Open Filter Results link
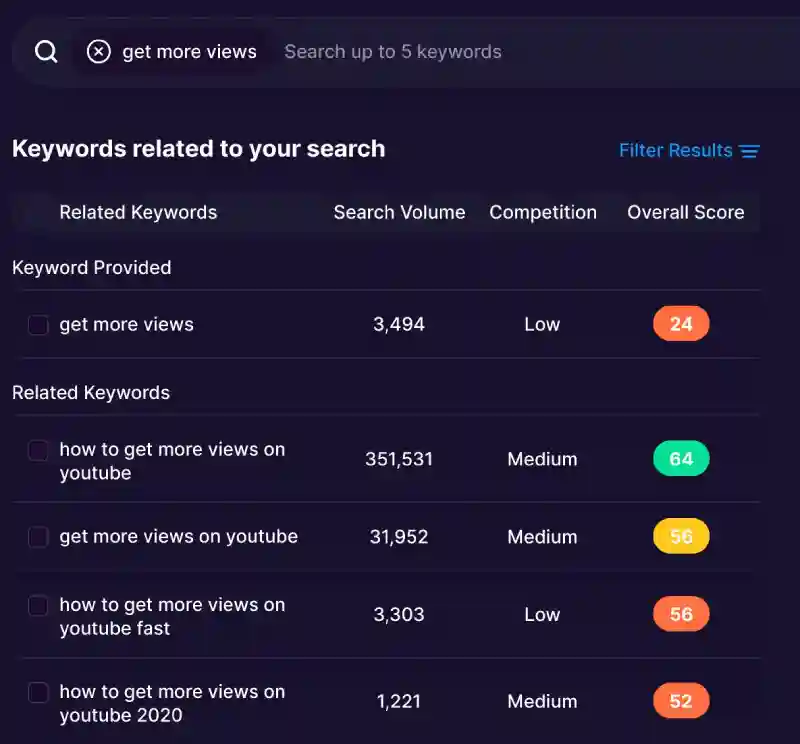This screenshot has height=744, width=800. pos(676,151)
